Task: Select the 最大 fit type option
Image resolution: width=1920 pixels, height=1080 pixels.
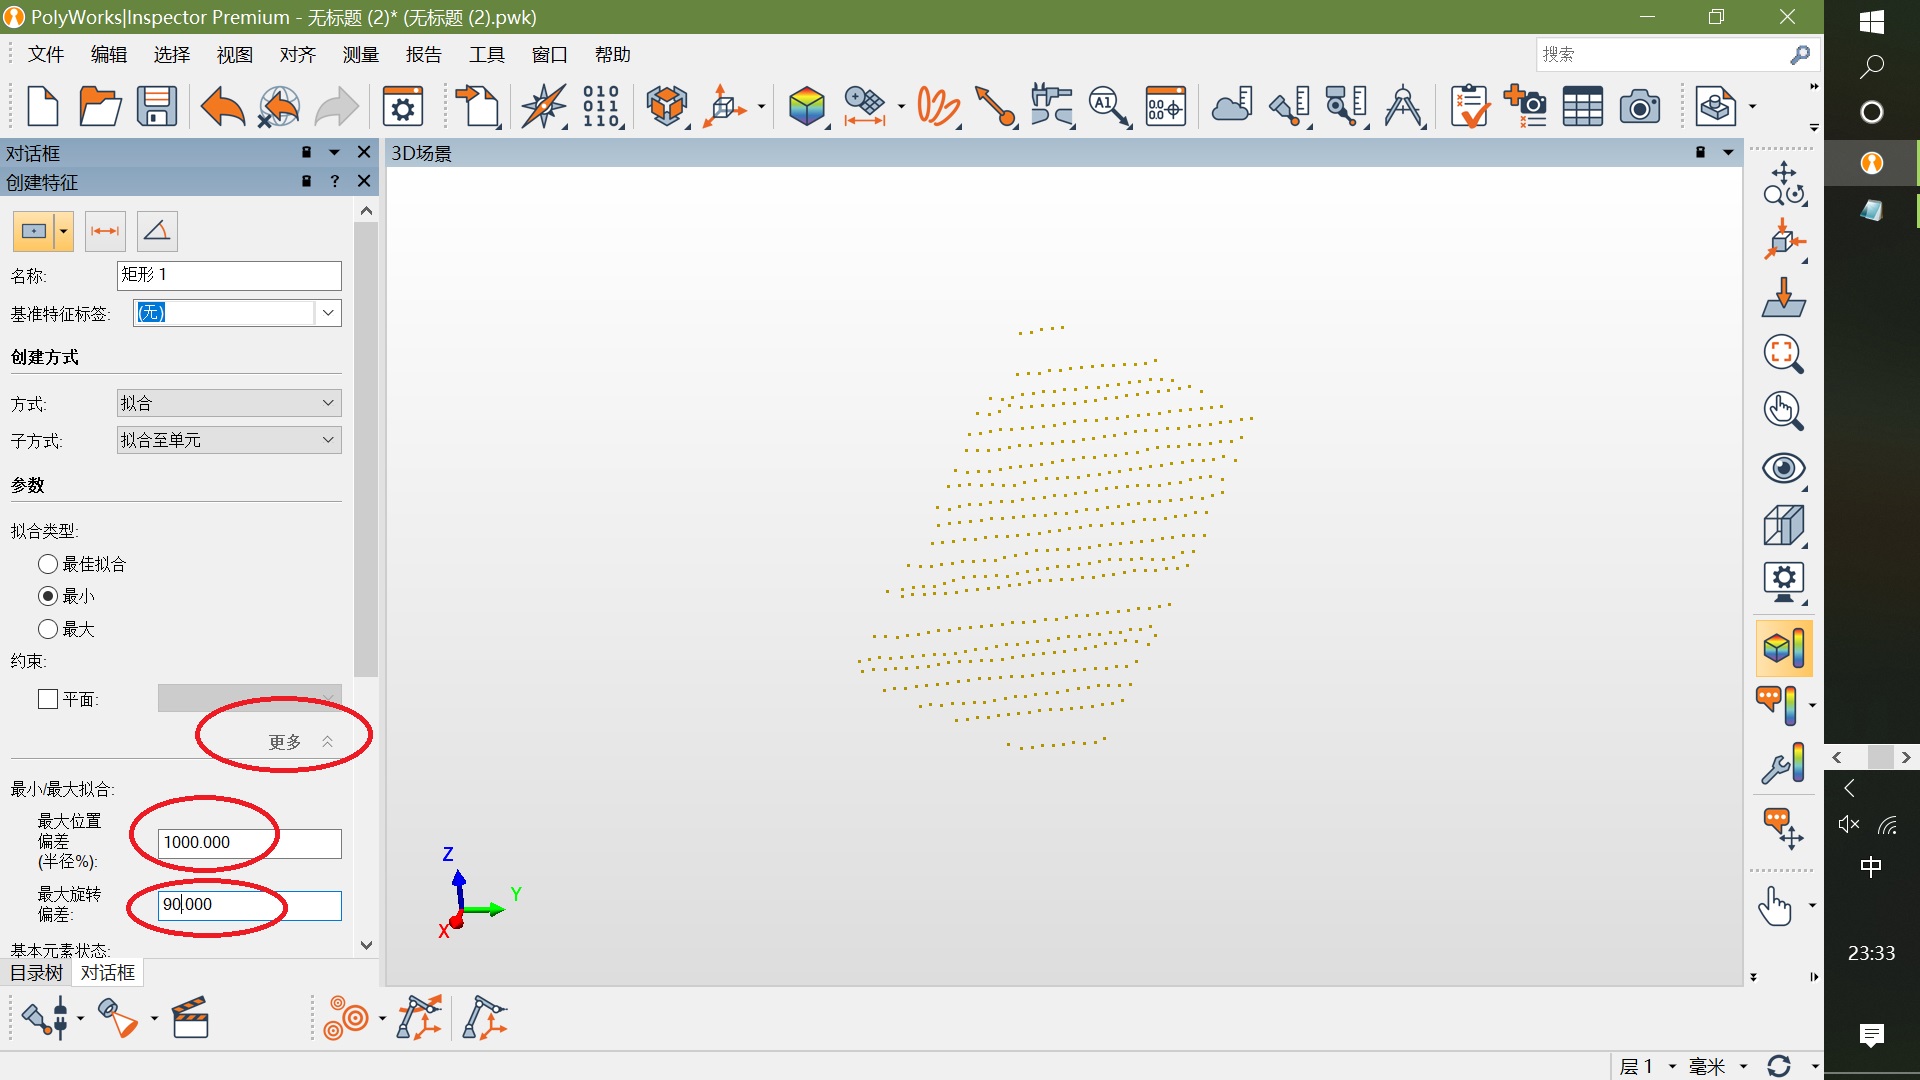Action: point(48,629)
